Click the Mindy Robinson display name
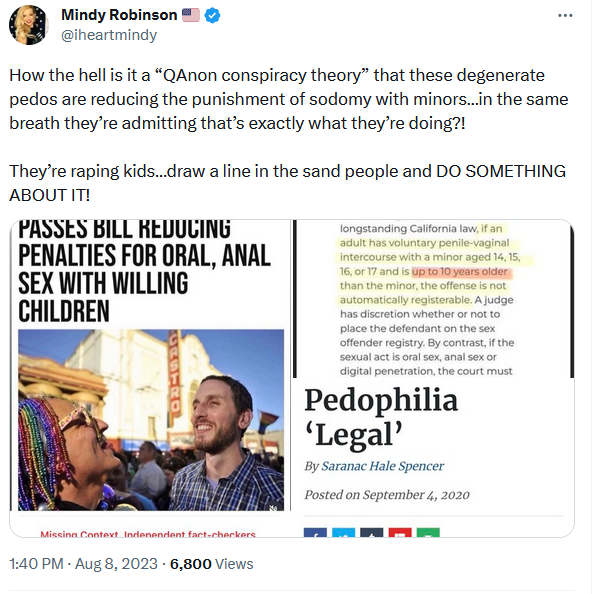The image size is (594, 594). (119, 15)
